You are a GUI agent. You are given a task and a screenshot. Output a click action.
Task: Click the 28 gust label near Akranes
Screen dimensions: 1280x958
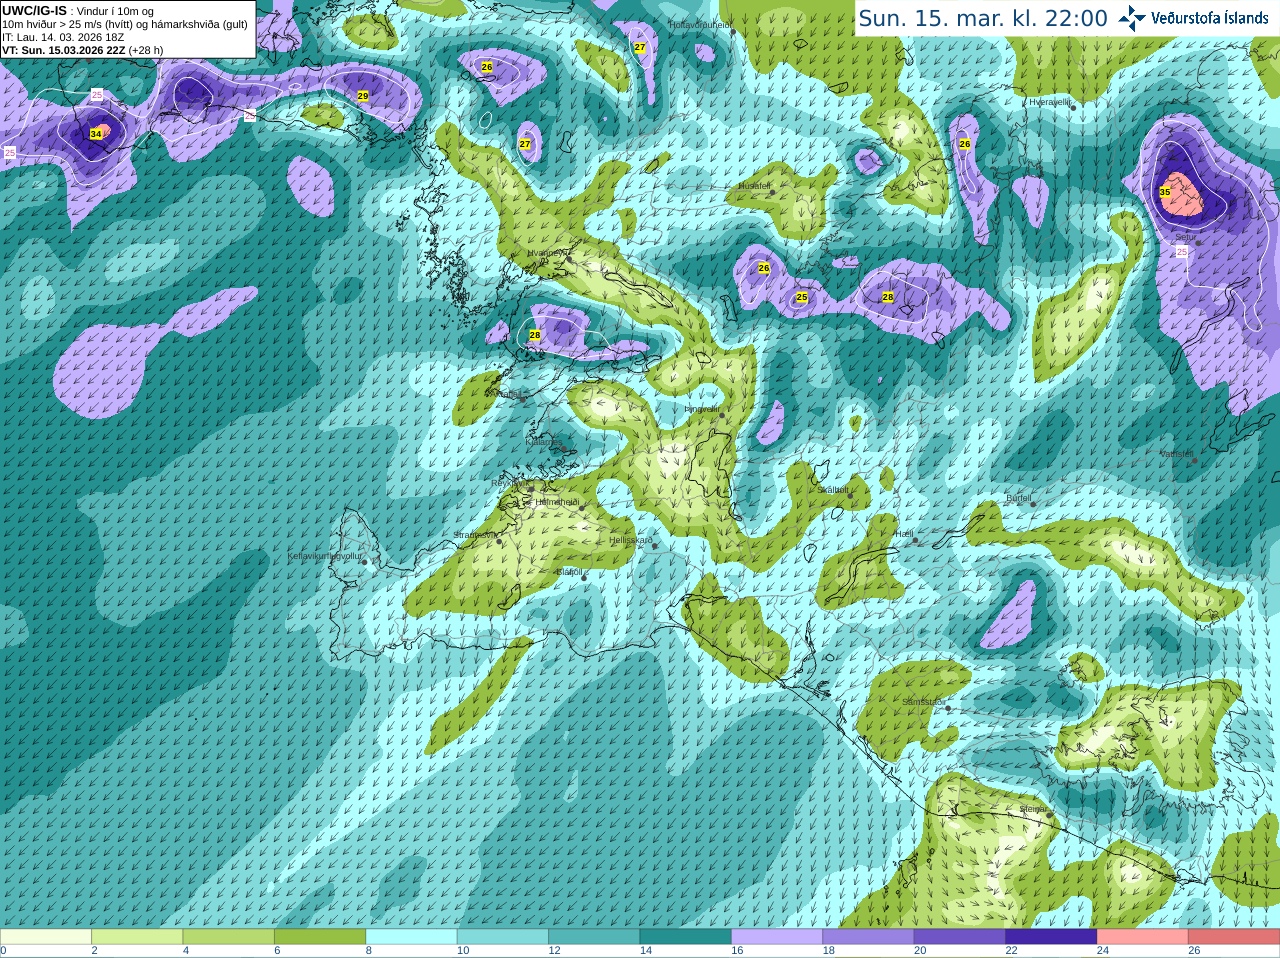(x=535, y=335)
